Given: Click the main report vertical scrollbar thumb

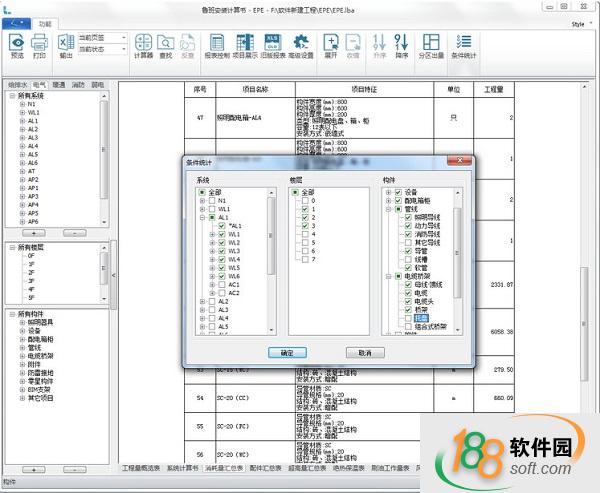Looking at the screenshot, I should coord(584,323).
